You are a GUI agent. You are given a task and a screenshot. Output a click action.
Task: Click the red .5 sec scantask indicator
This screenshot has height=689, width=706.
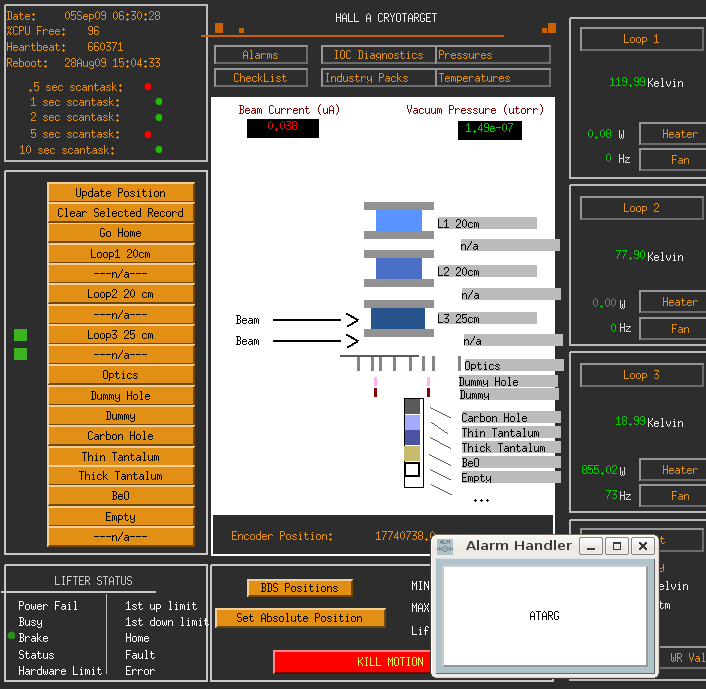(148, 86)
